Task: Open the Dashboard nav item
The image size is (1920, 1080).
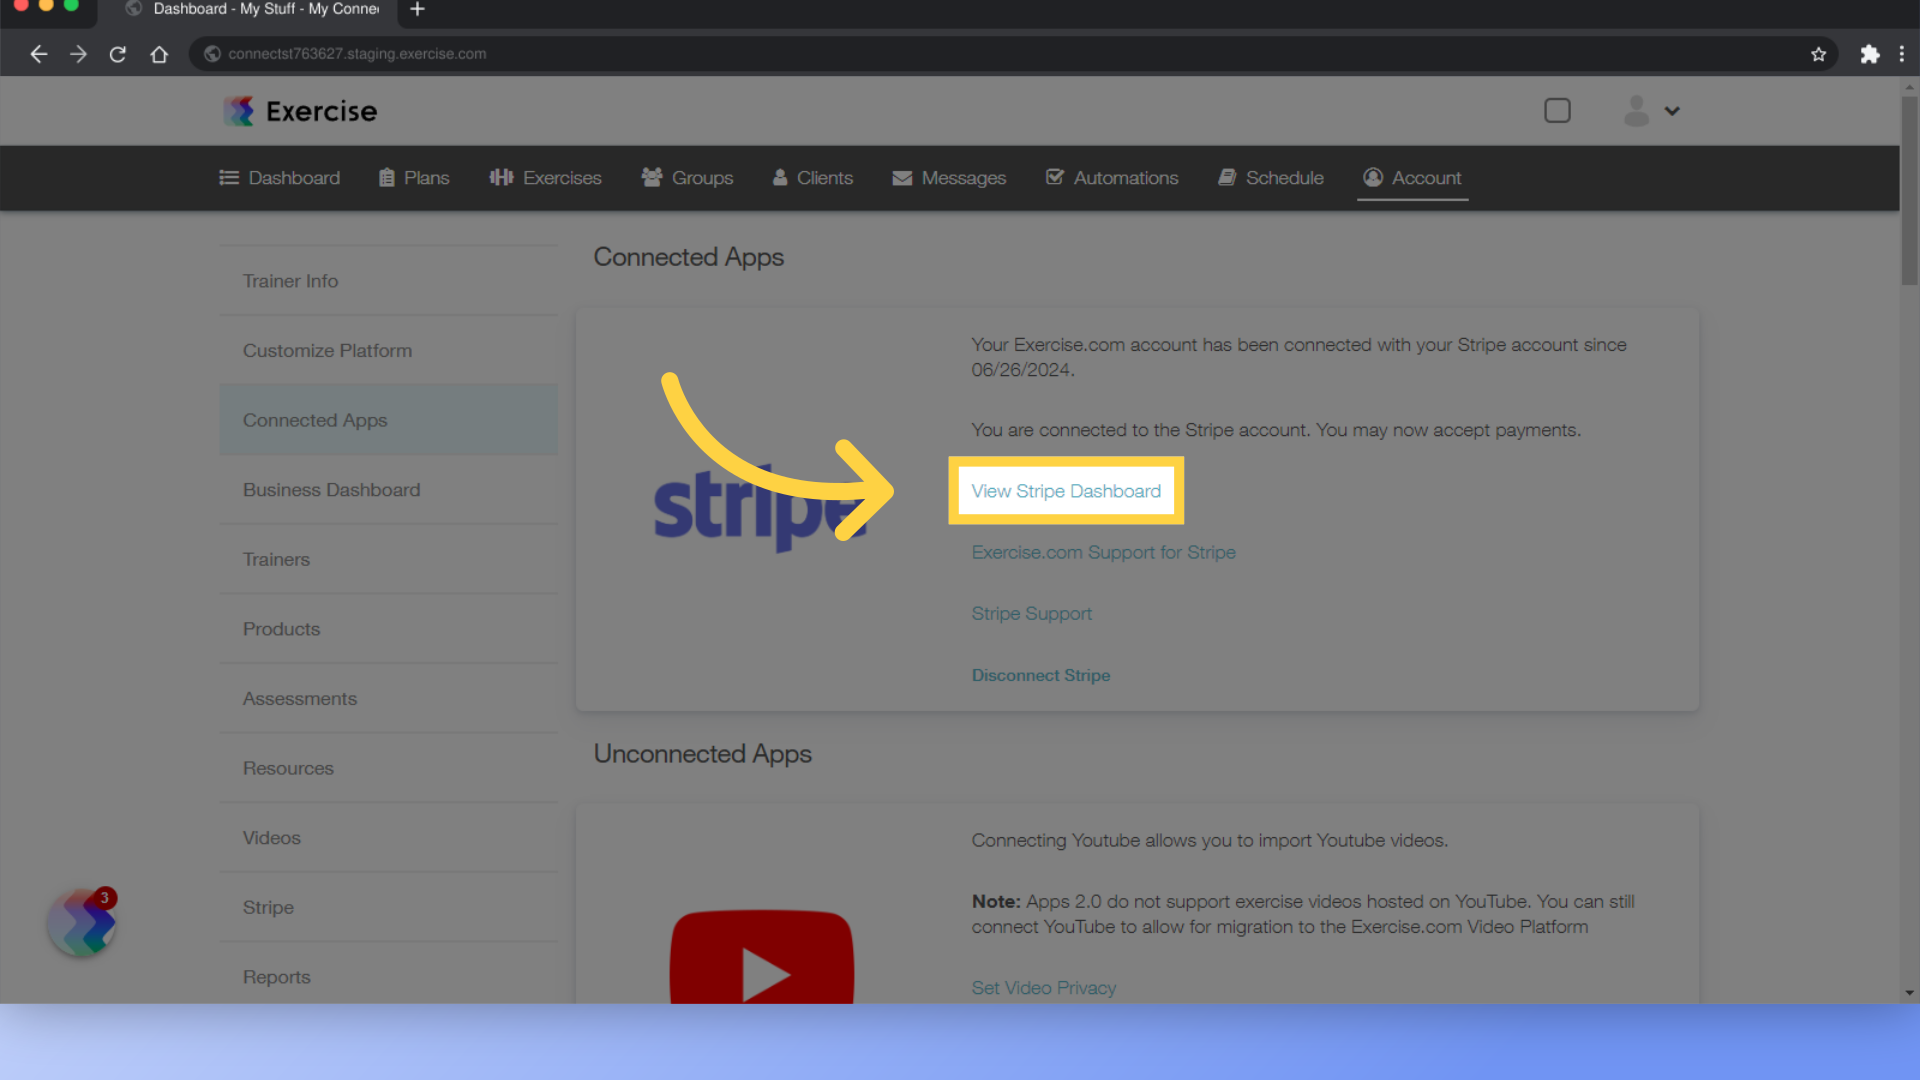Action: [280, 178]
